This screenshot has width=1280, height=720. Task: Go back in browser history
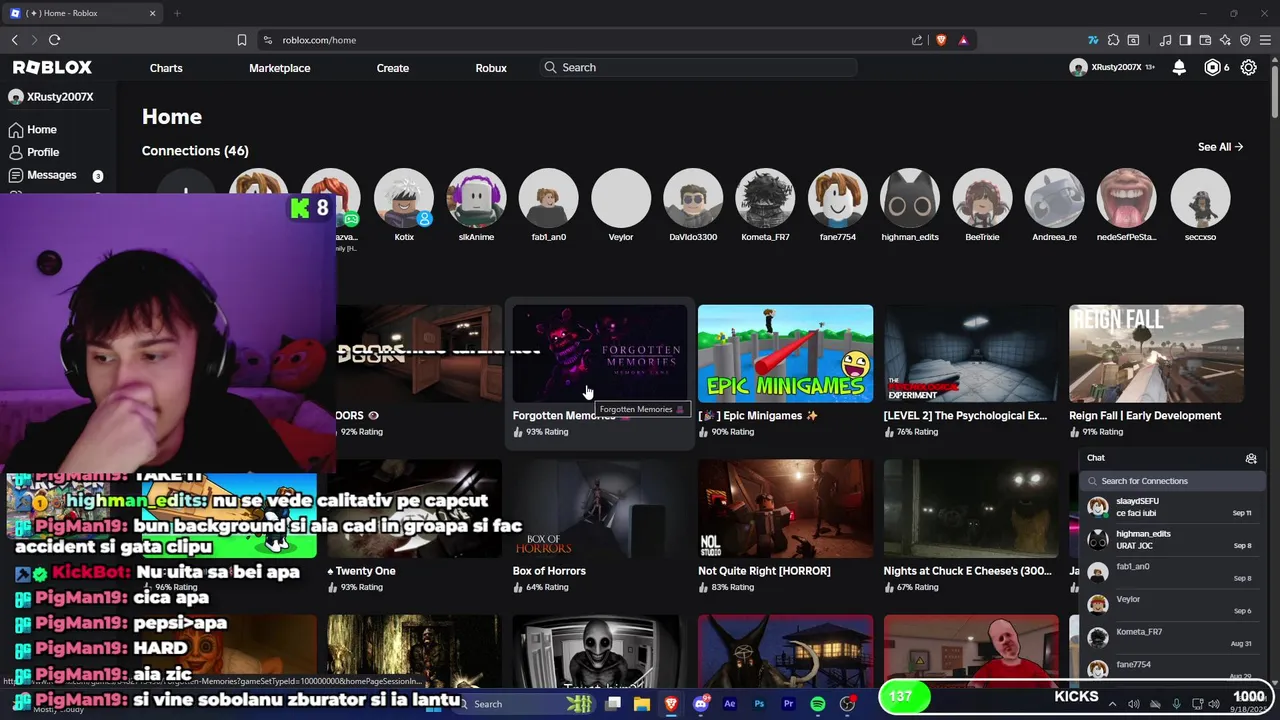[14, 40]
